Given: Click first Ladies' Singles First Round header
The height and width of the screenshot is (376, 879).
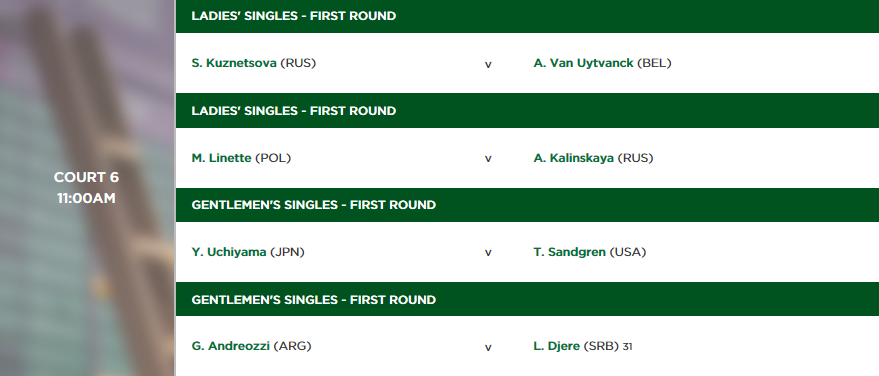Looking at the screenshot, I should 527,16.
